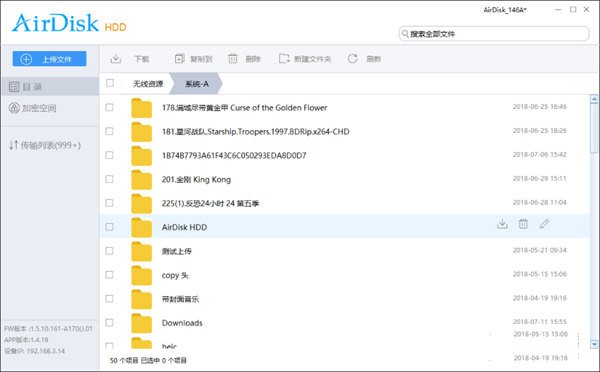The height and width of the screenshot is (372, 600).
Task: Click the 无线资源 breadcrumb
Action: [148, 84]
